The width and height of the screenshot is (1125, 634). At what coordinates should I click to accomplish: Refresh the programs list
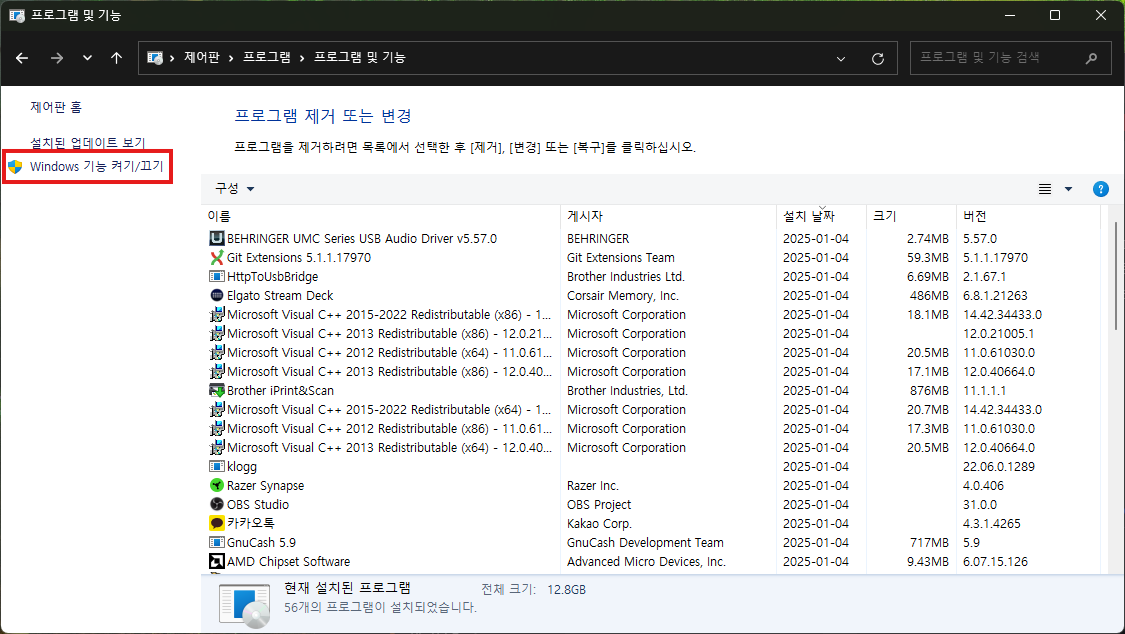coord(877,59)
